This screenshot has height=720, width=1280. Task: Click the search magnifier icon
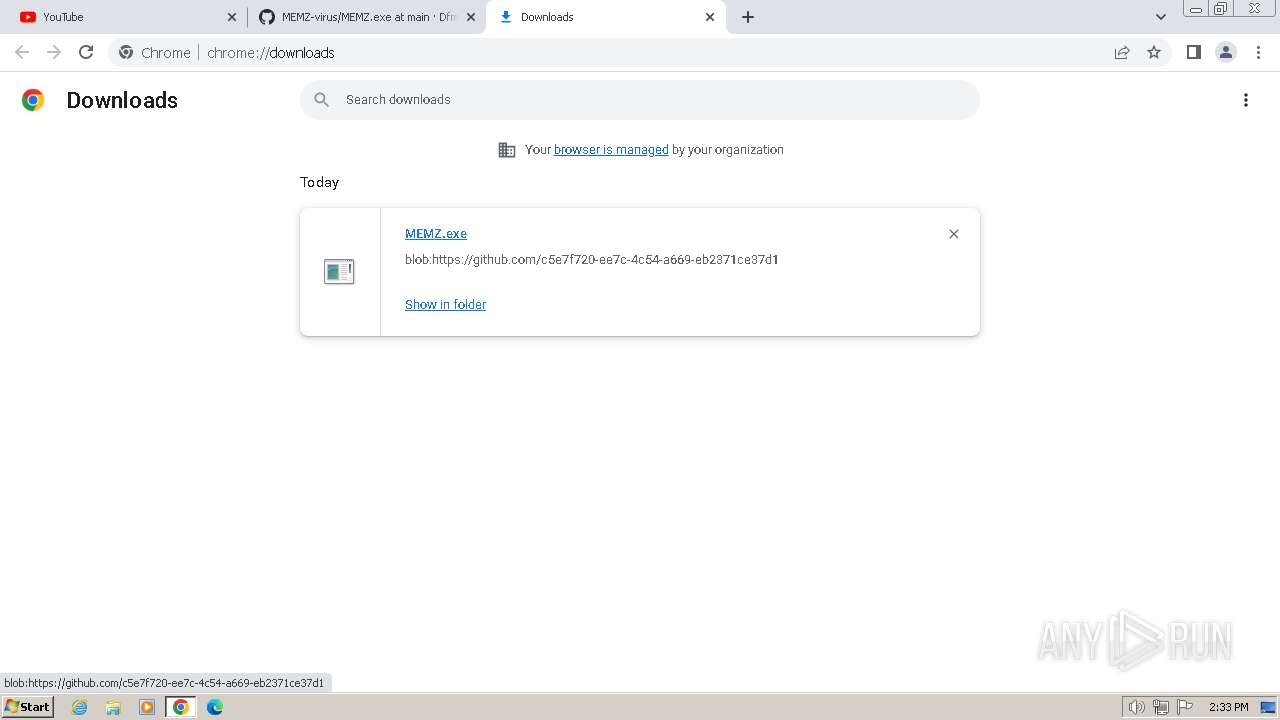321,100
